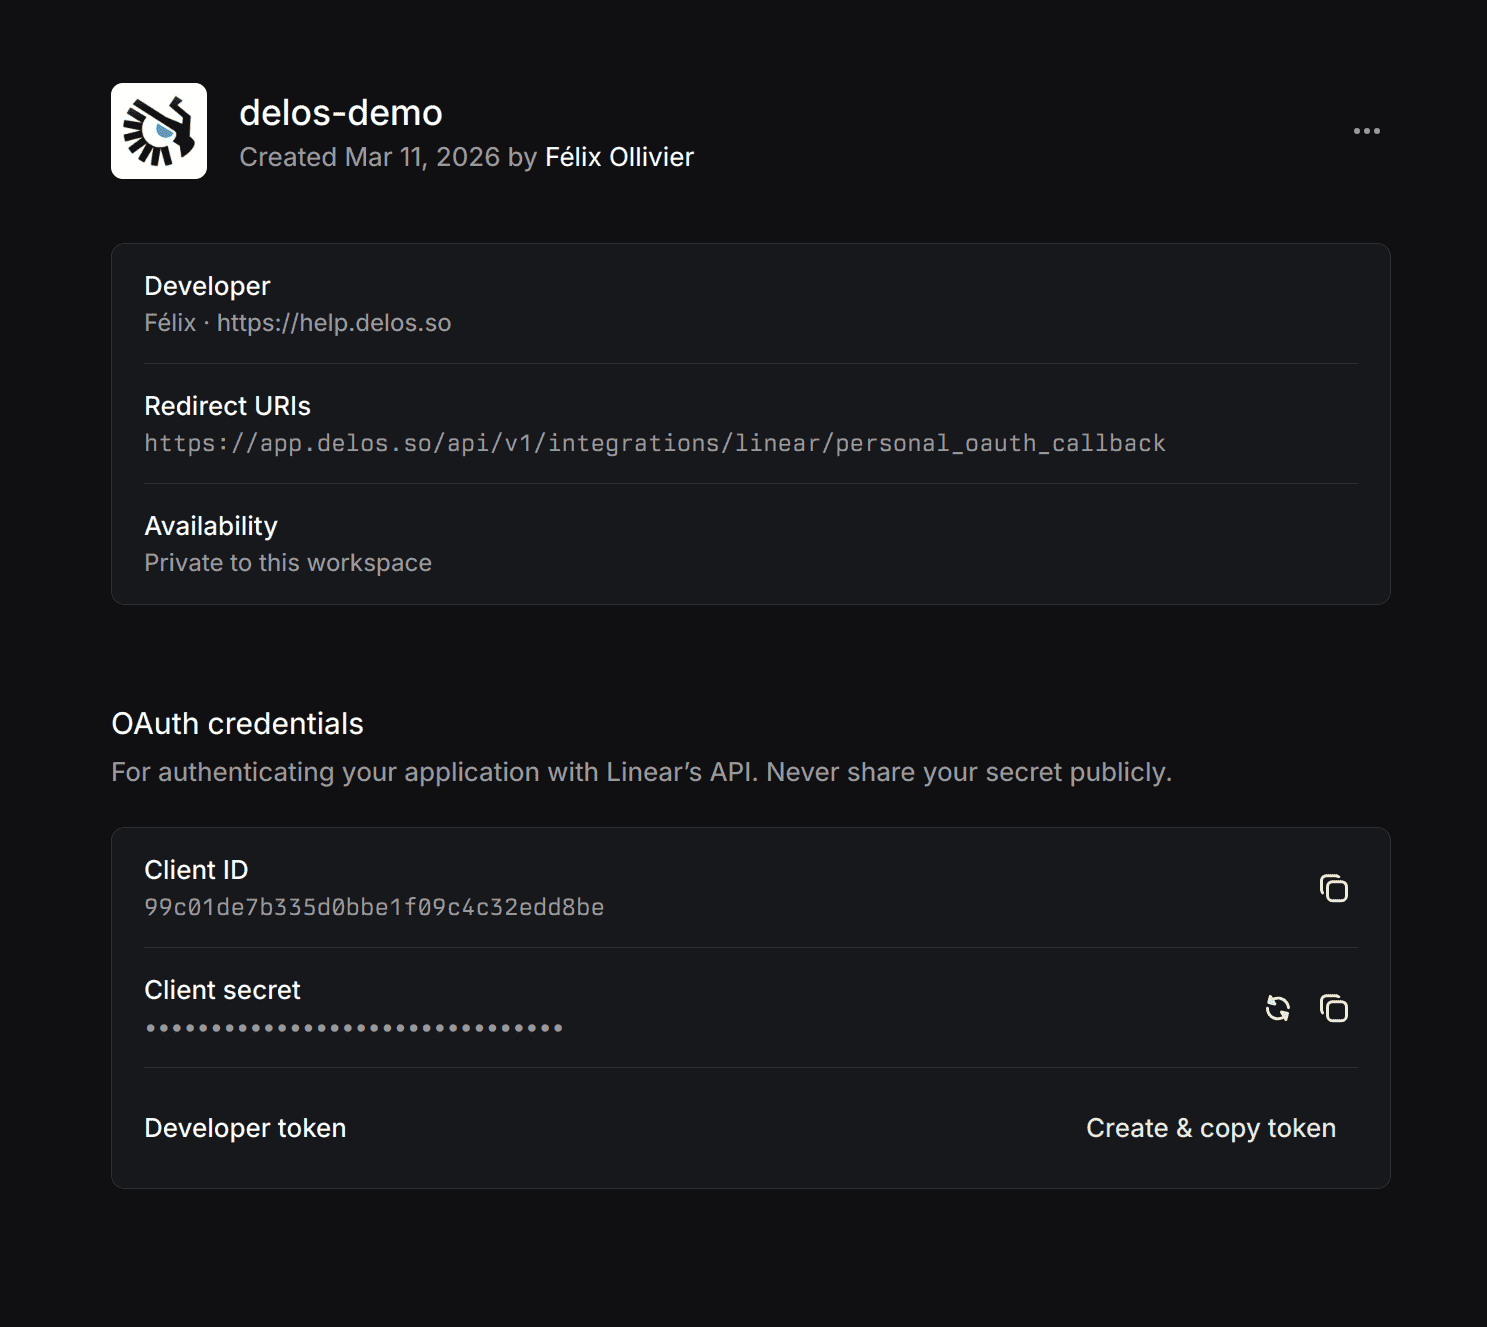This screenshot has width=1487, height=1327.
Task: Click the Availability label
Action: point(211,526)
